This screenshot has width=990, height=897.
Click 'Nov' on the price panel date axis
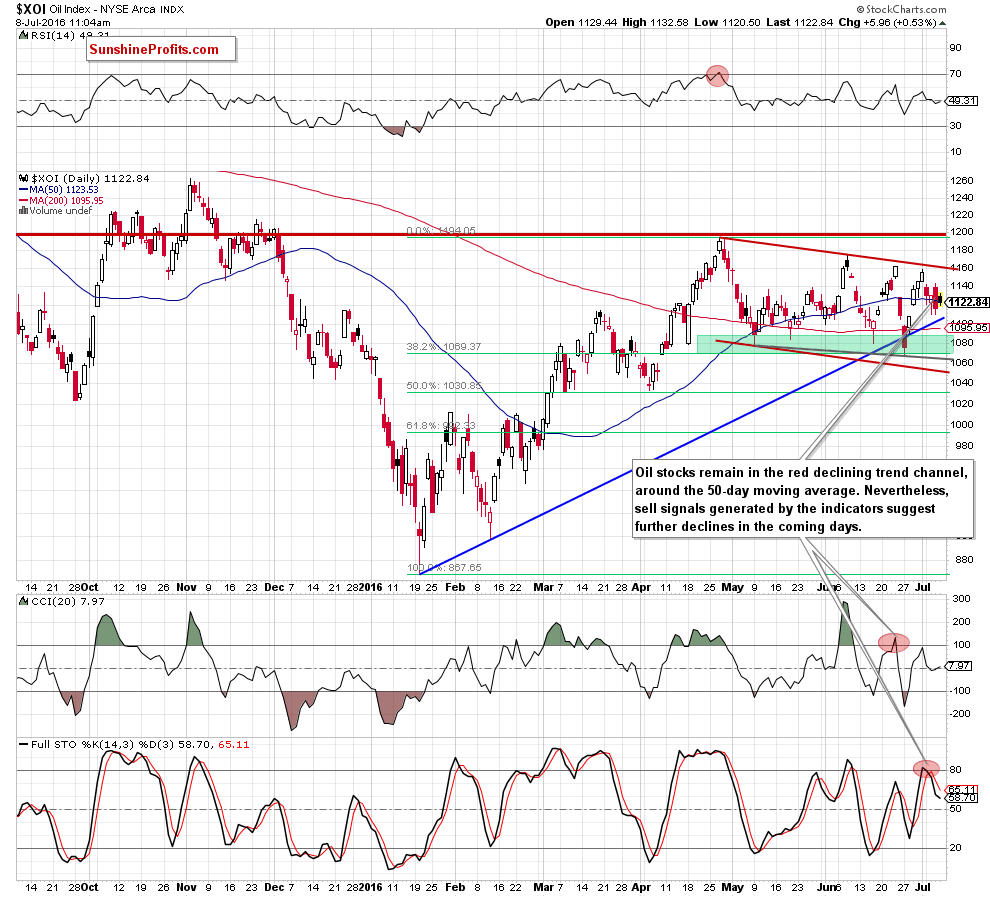[x=186, y=587]
